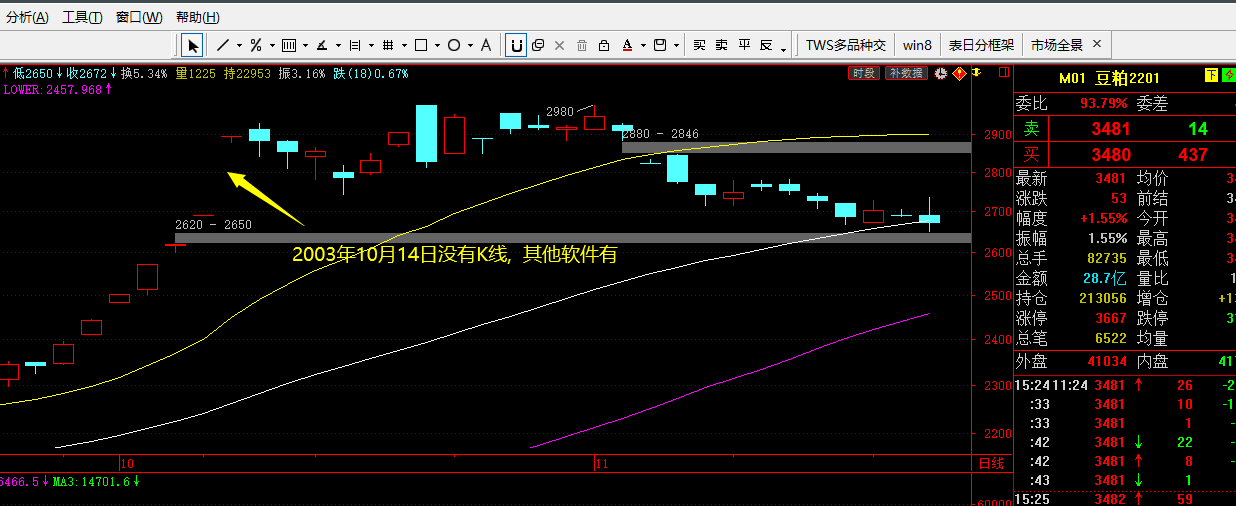Open the 帮助(H) menu
The image size is (1236, 506).
(x=197, y=17)
